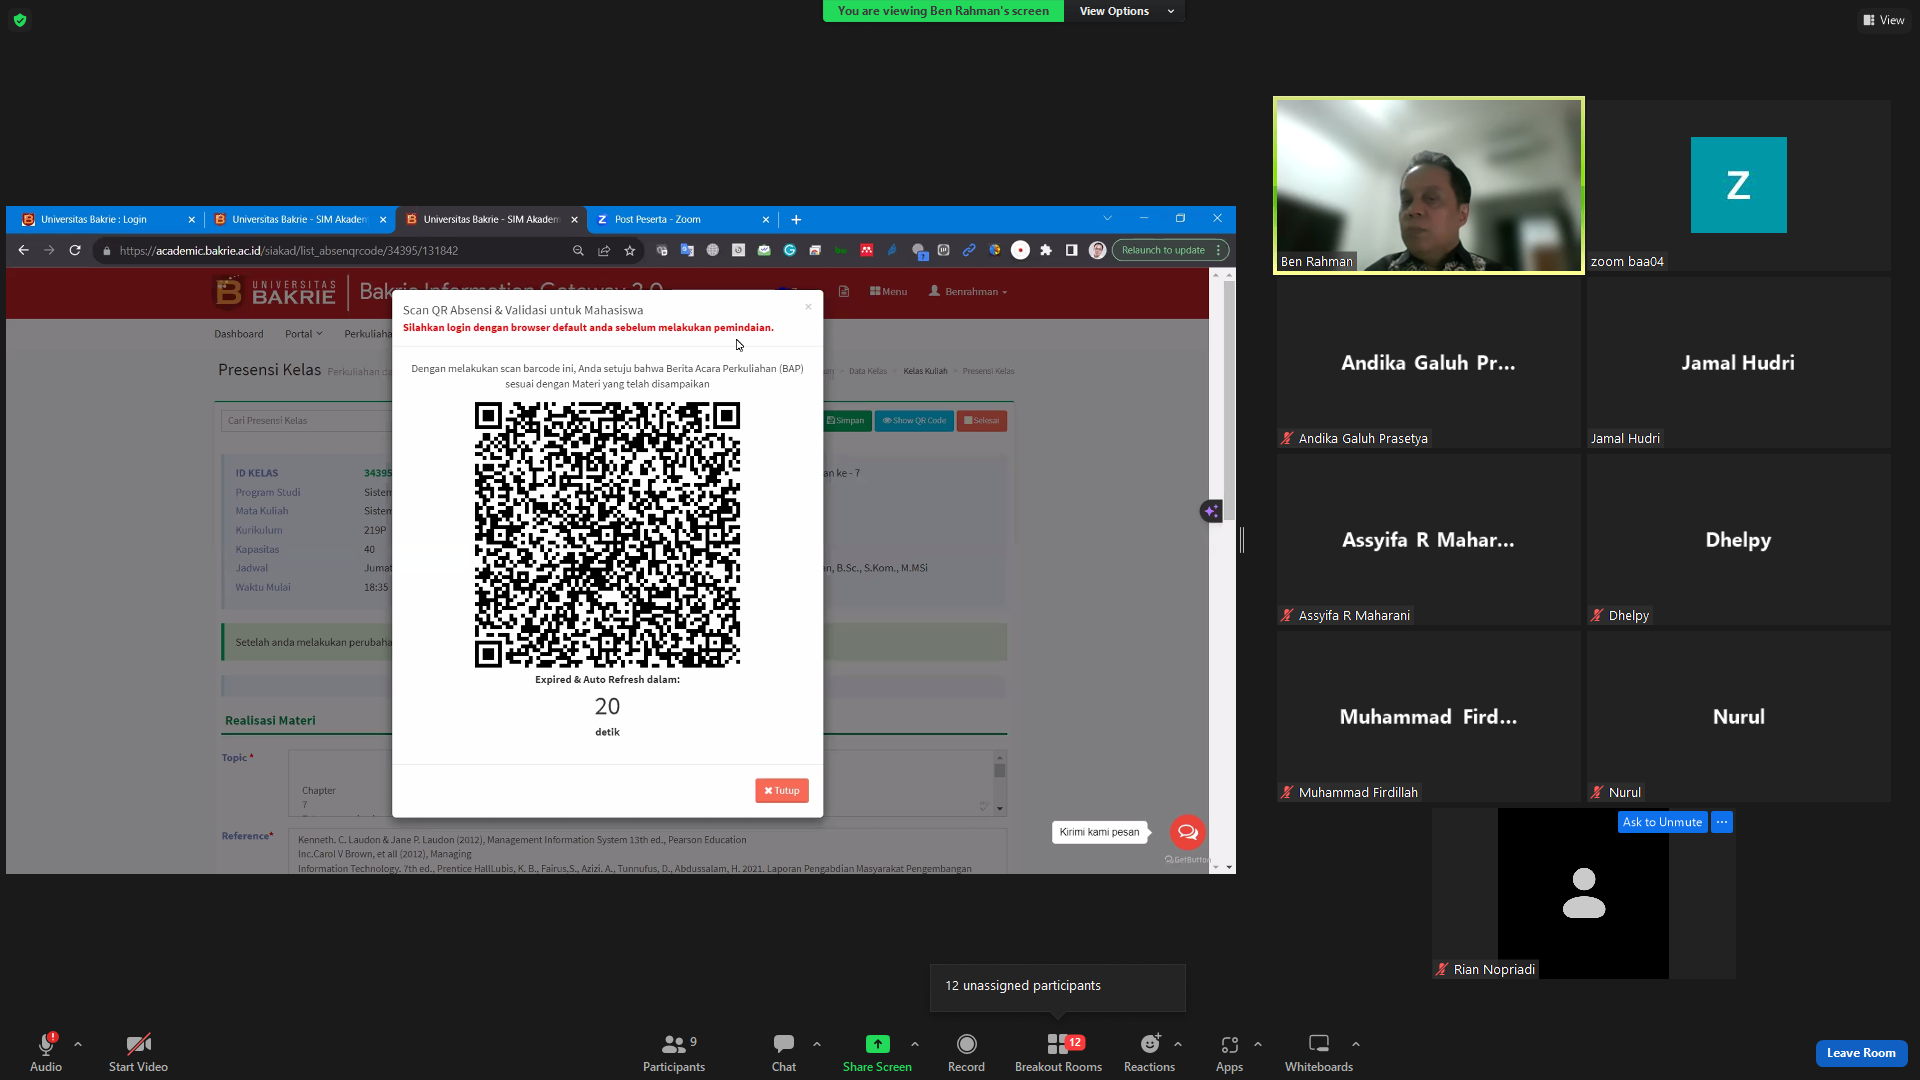This screenshot has height=1080, width=1920.
Task: Click the Kelas Kuliah breadcrumb
Action: point(925,371)
